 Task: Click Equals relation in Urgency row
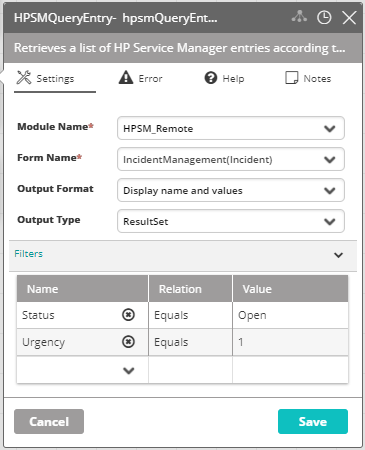click(x=190, y=342)
